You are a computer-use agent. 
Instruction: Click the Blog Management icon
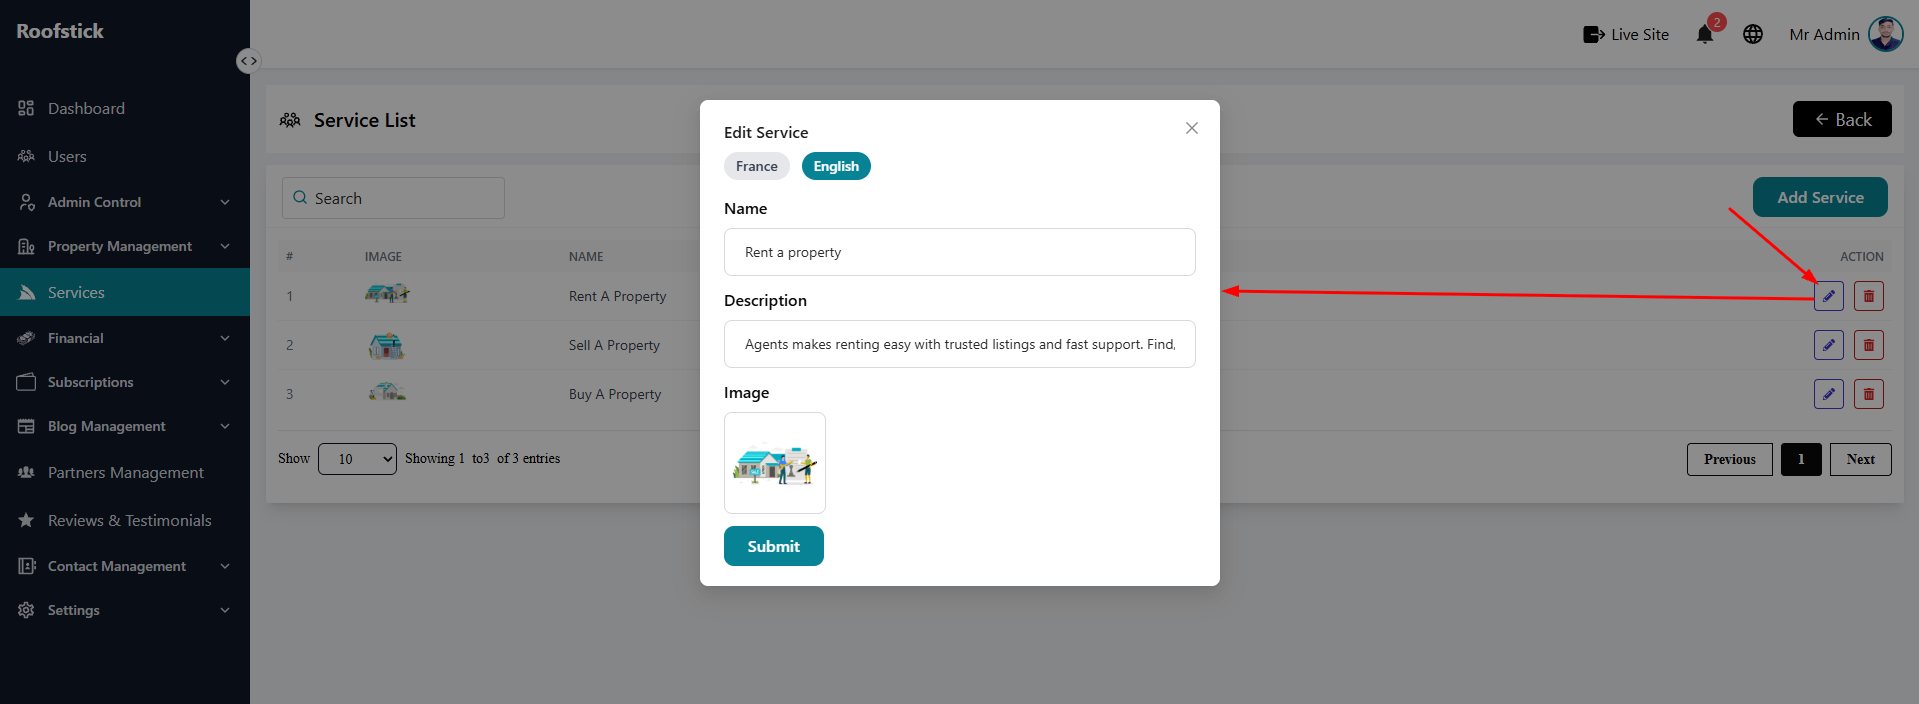coord(26,426)
